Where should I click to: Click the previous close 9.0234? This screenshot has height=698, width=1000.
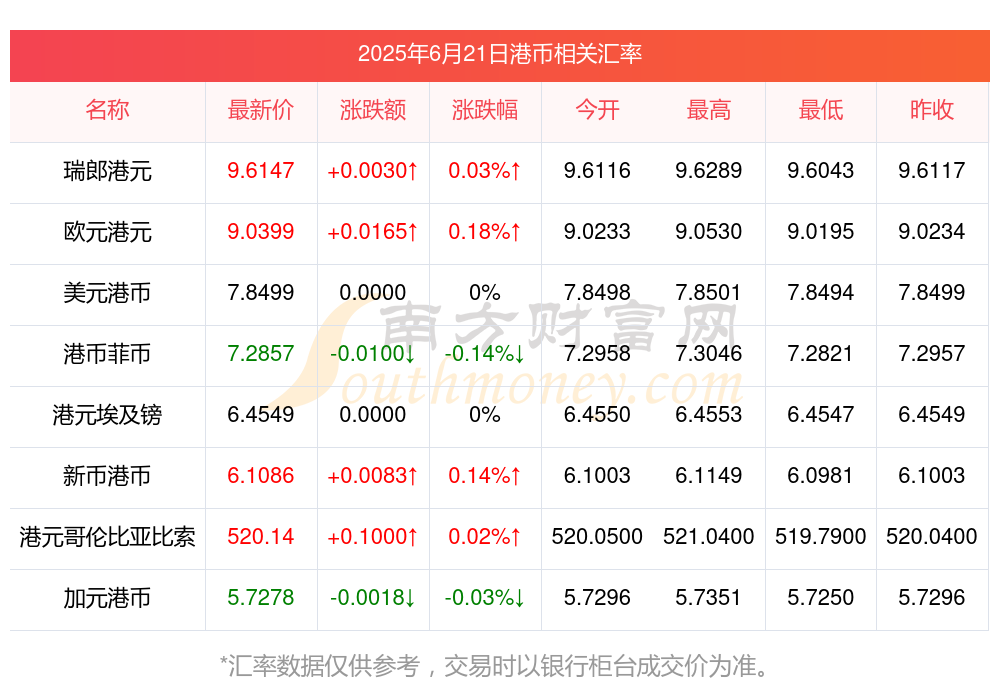[932, 232]
